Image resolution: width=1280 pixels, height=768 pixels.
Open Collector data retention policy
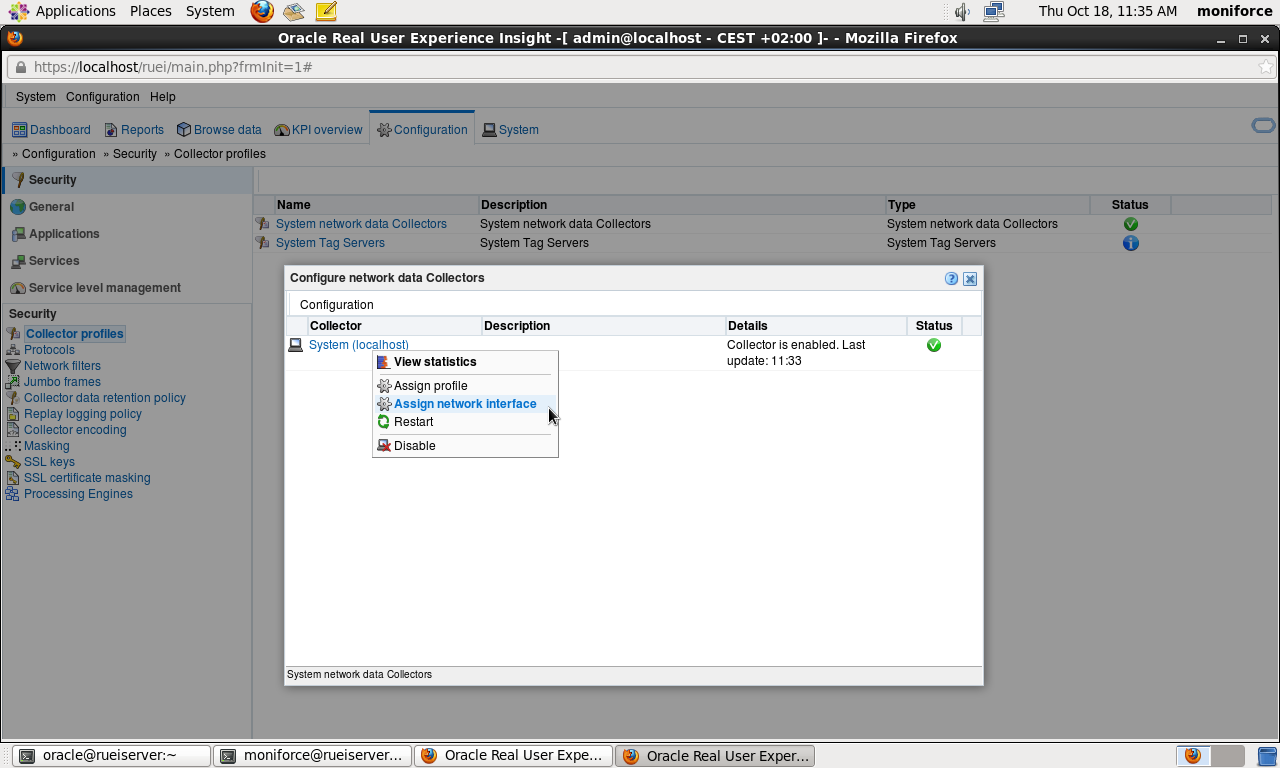(105, 398)
